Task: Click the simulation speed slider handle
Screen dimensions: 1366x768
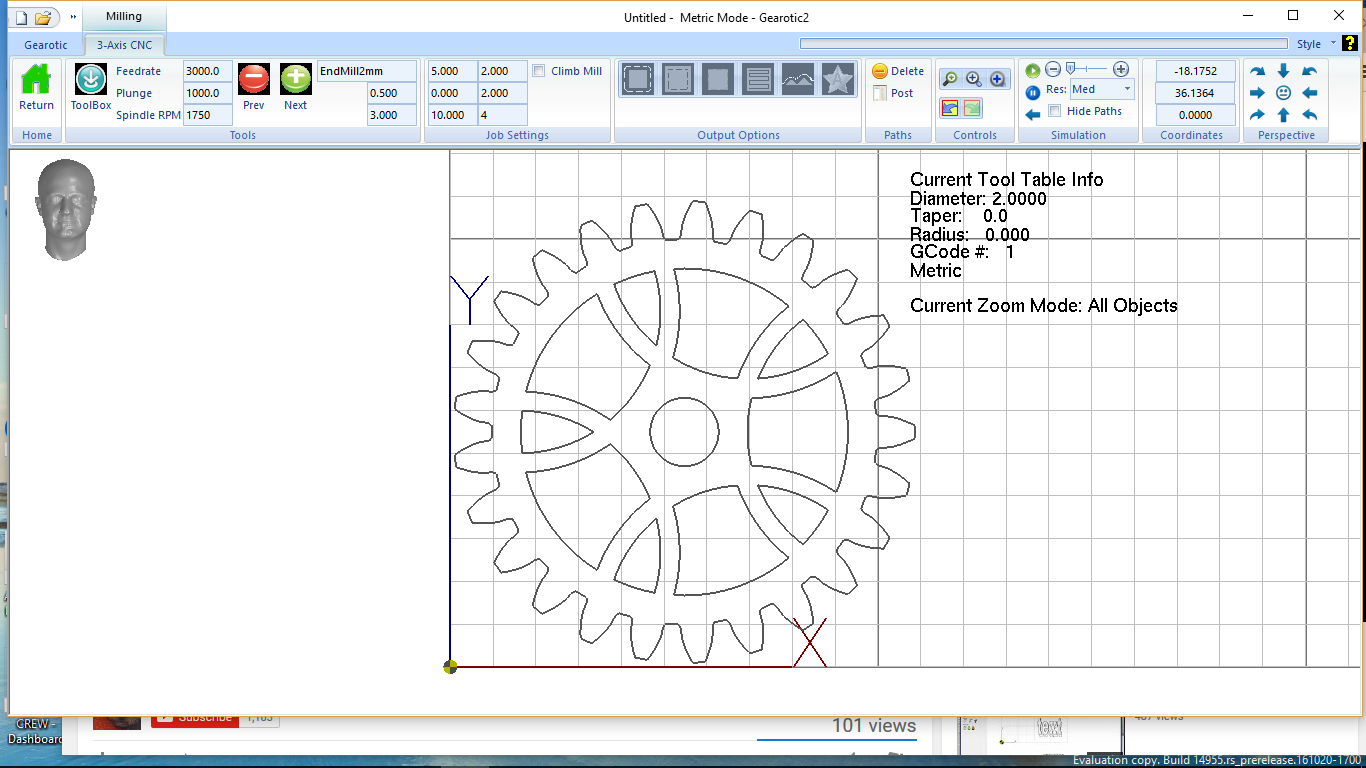Action: (x=1070, y=69)
